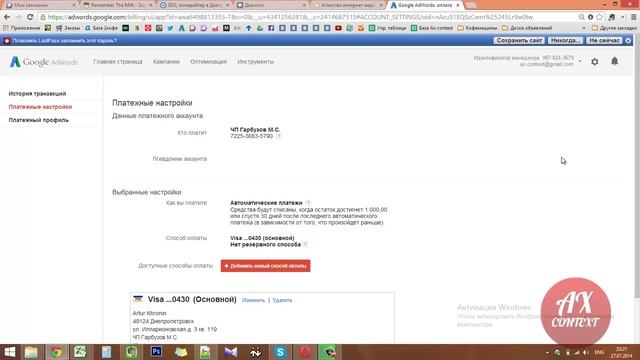640x360 pixels.
Task: Open the Twitter bookmark icon
Action: [x=170, y=28]
